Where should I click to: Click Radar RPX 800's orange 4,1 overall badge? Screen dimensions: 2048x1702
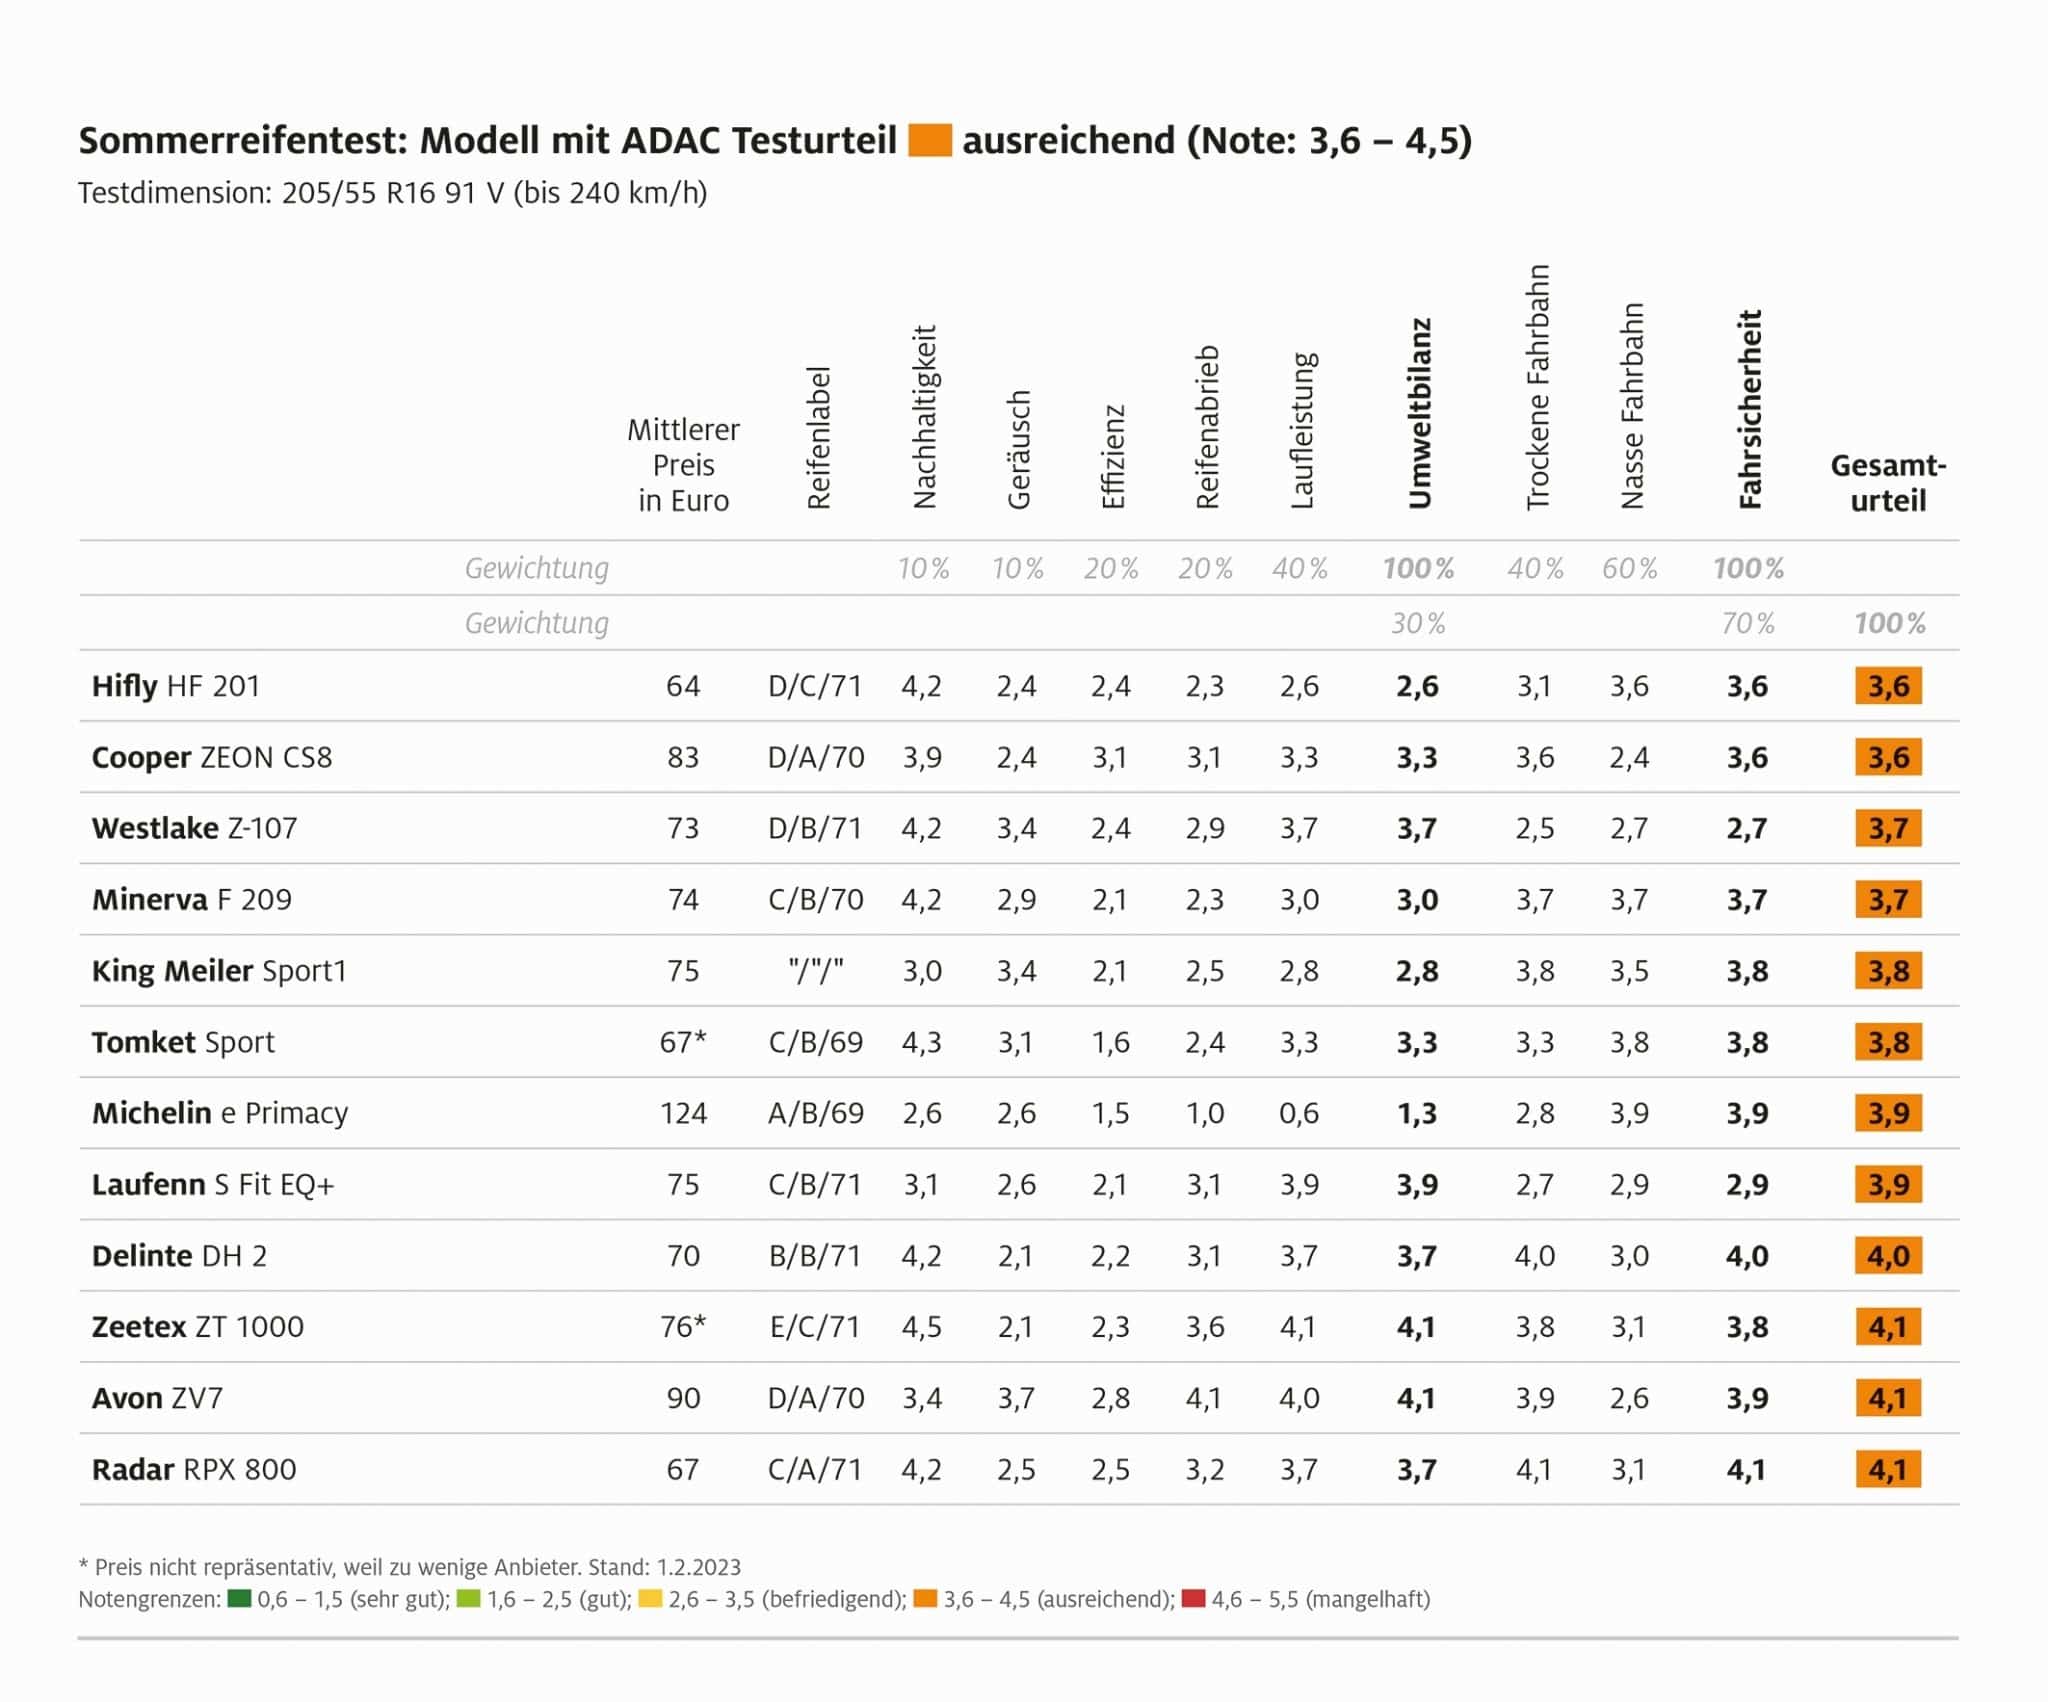[x=1888, y=1470]
